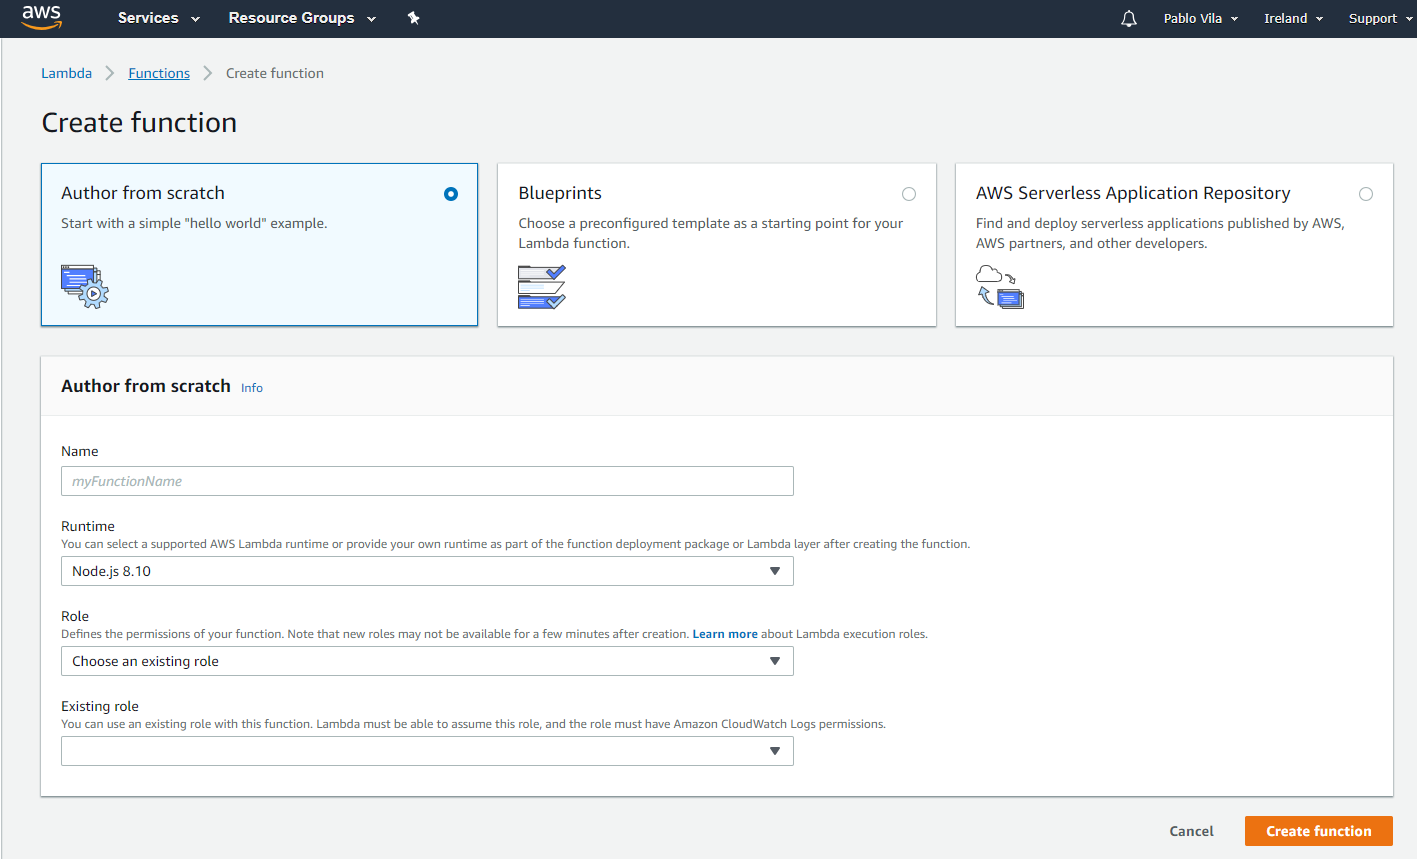This screenshot has width=1417, height=859.
Task: Click the Serverless Application Repository cloud icon
Action: (x=1000, y=286)
